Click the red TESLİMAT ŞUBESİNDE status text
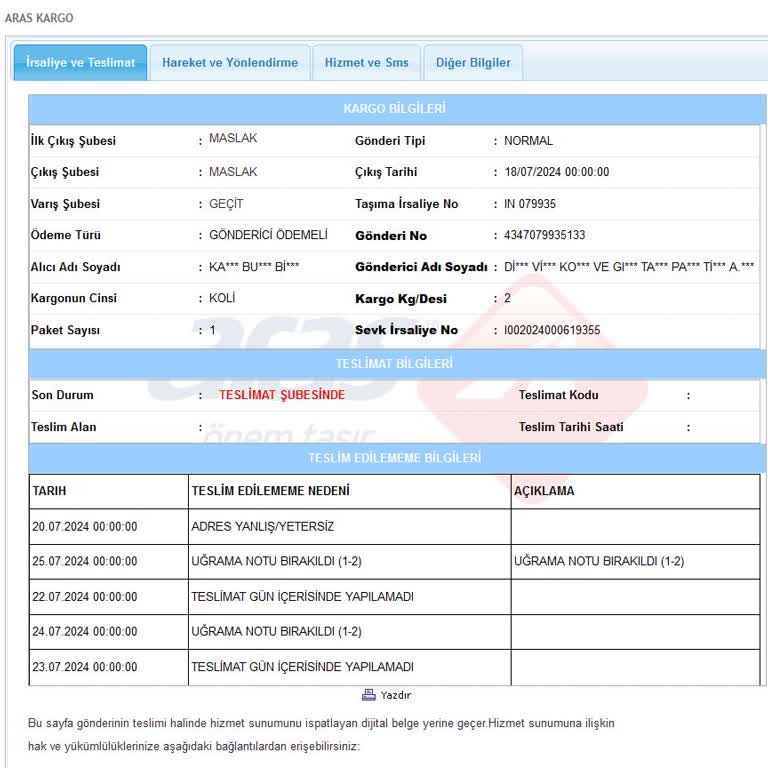Image resolution: width=768 pixels, height=768 pixels. 282,395
